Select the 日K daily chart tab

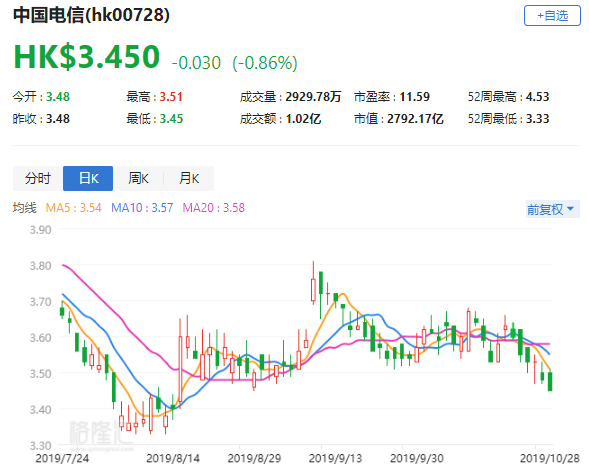88,178
